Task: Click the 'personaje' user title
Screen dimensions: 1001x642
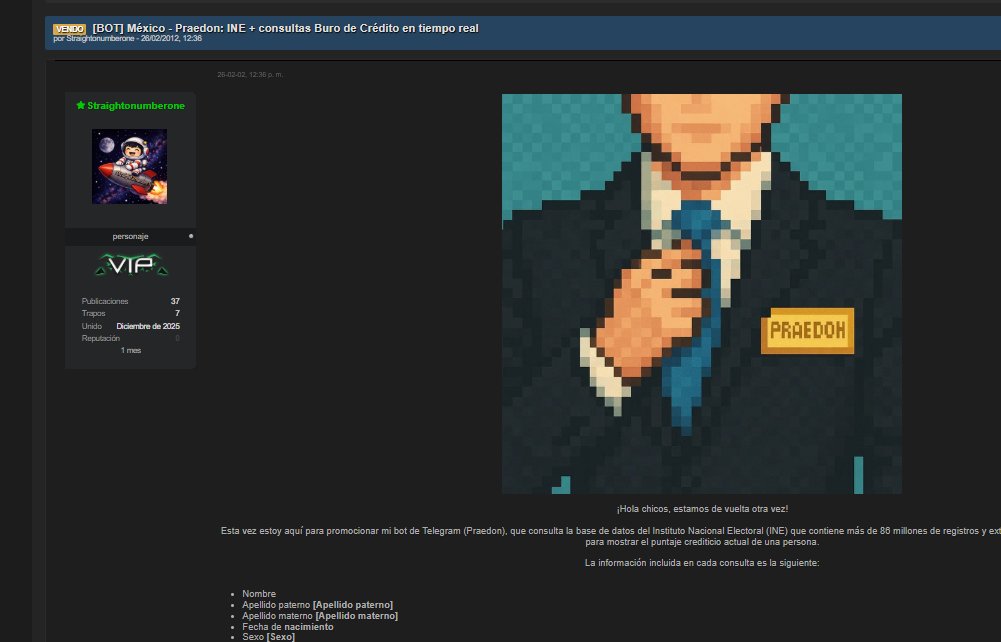Action: (x=130, y=236)
